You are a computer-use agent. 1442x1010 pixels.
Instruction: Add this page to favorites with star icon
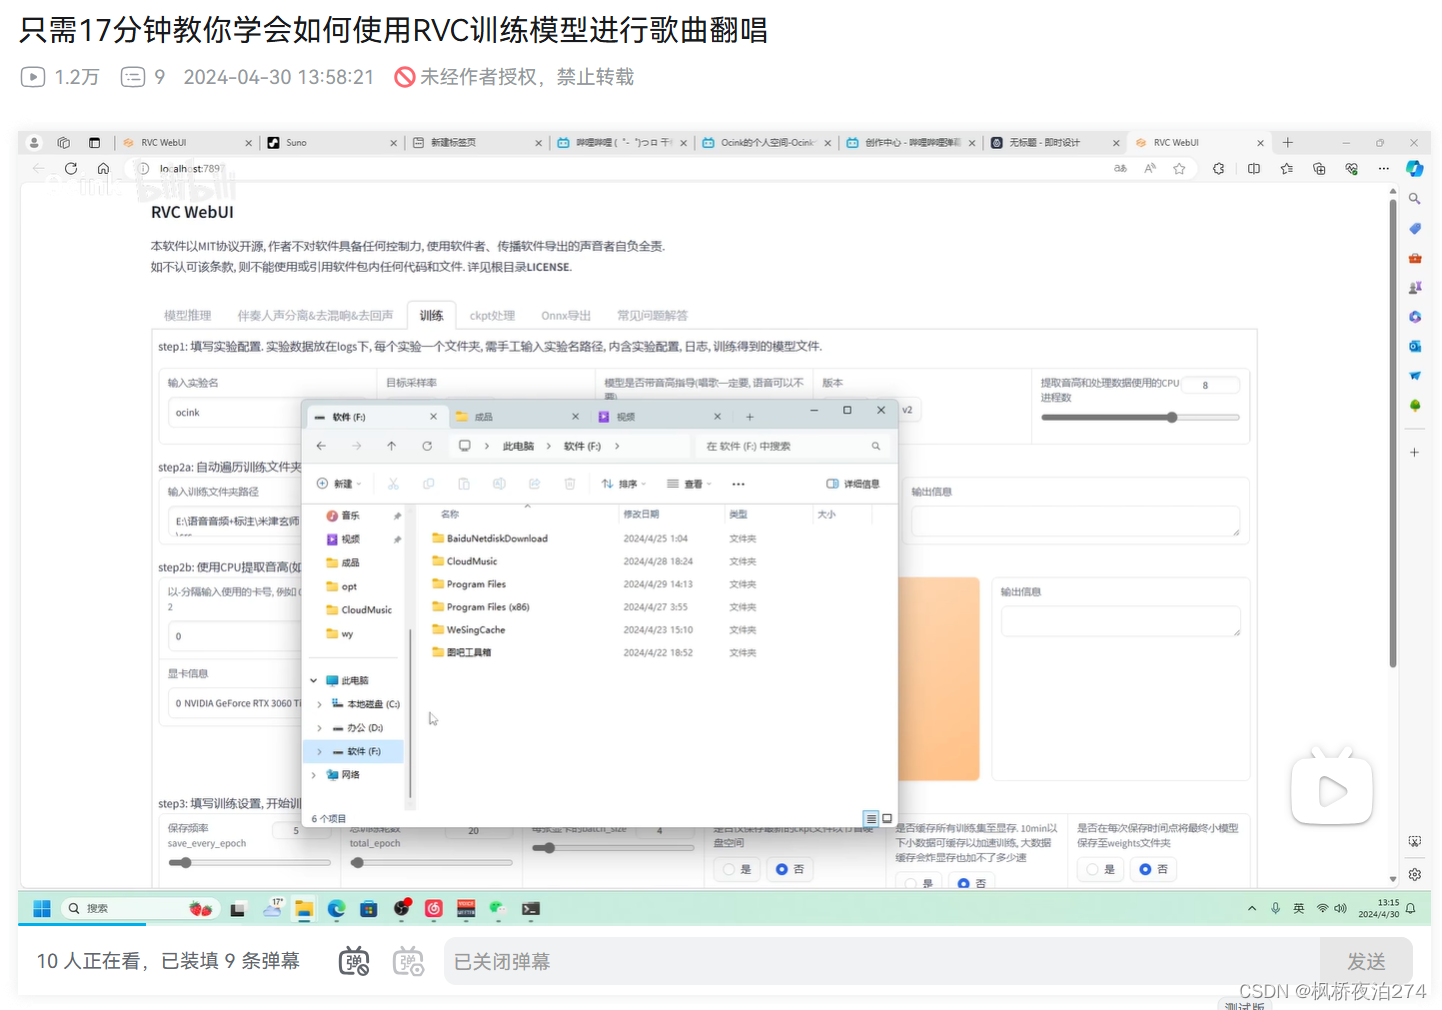click(x=1180, y=169)
